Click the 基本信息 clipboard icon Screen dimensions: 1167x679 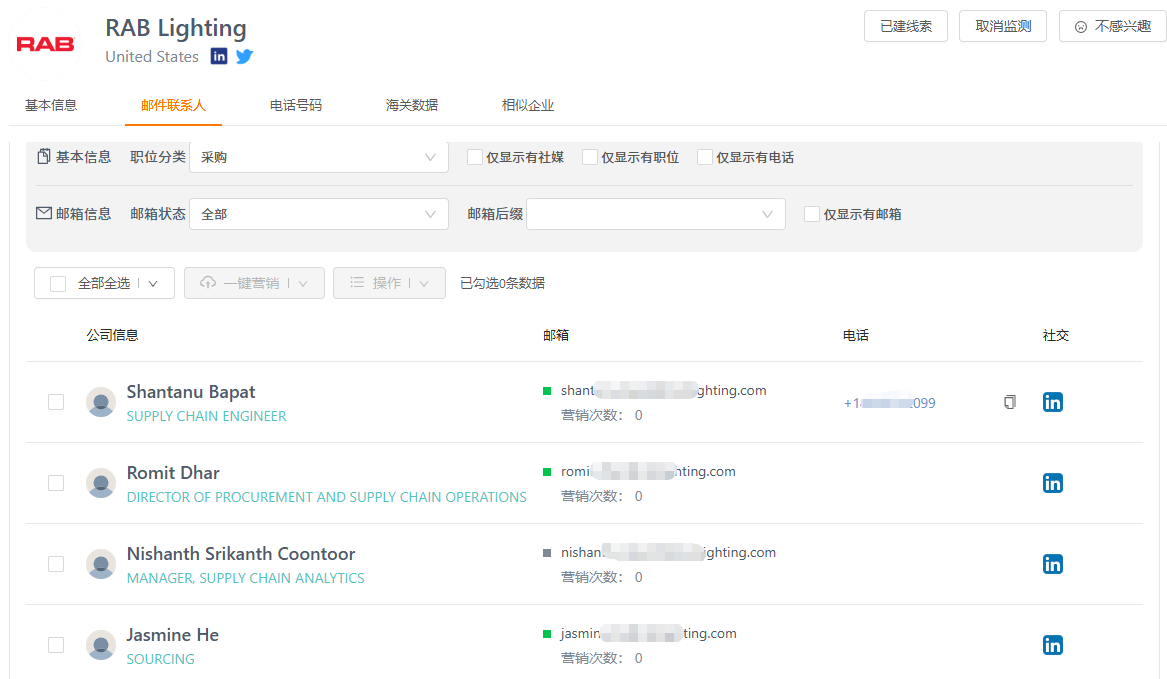(44, 156)
